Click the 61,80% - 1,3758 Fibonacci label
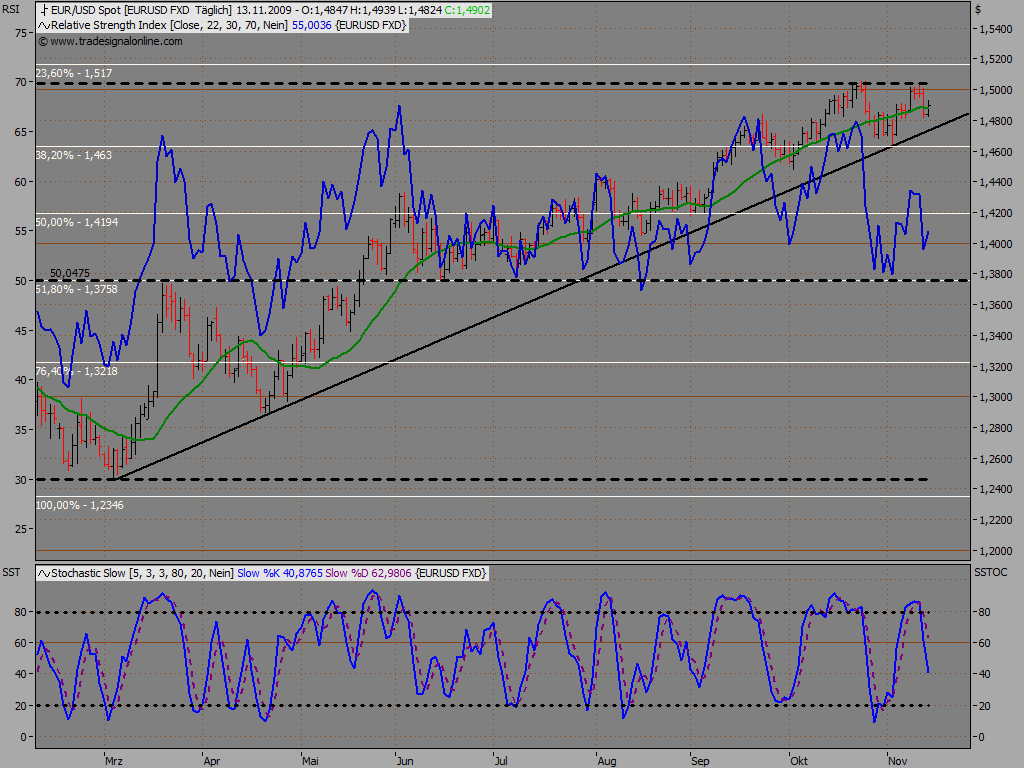1024x768 pixels. click(77, 289)
